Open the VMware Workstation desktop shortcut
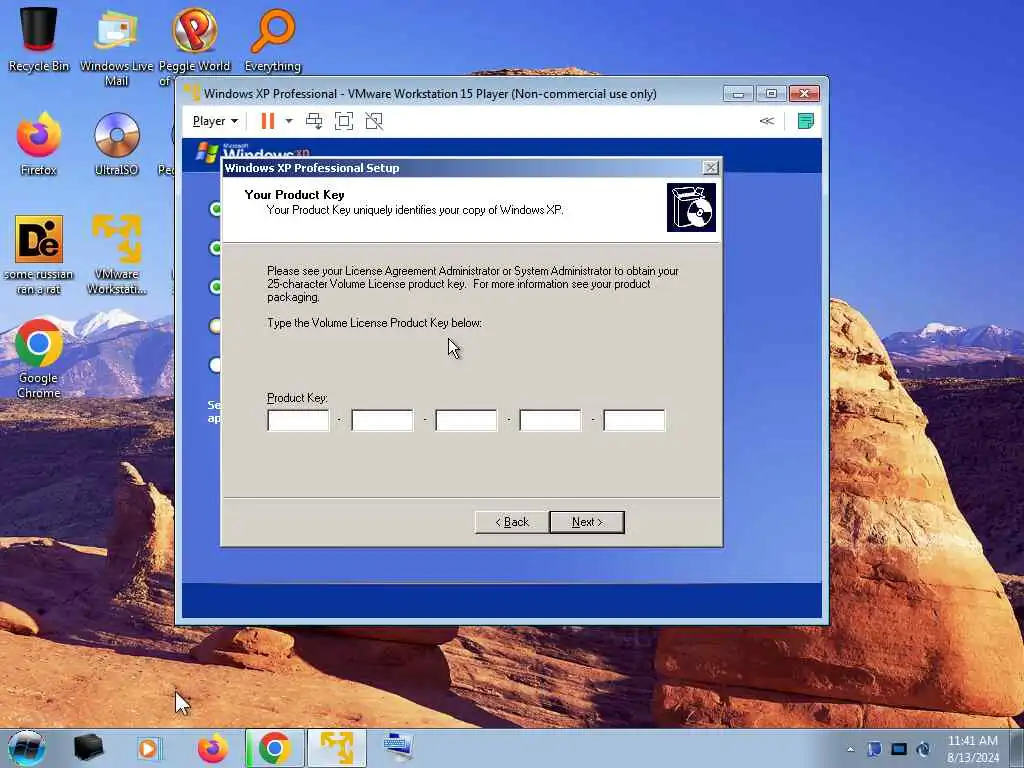This screenshot has width=1024, height=768. (116, 255)
